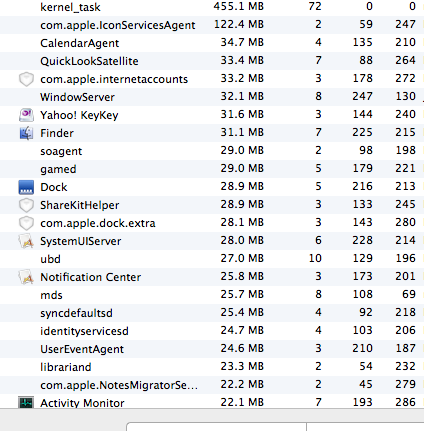Click the SystemUIServer app icon
The width and height of the screenshot is (424, 431).
pyautogui.click(x=26, y=241)
